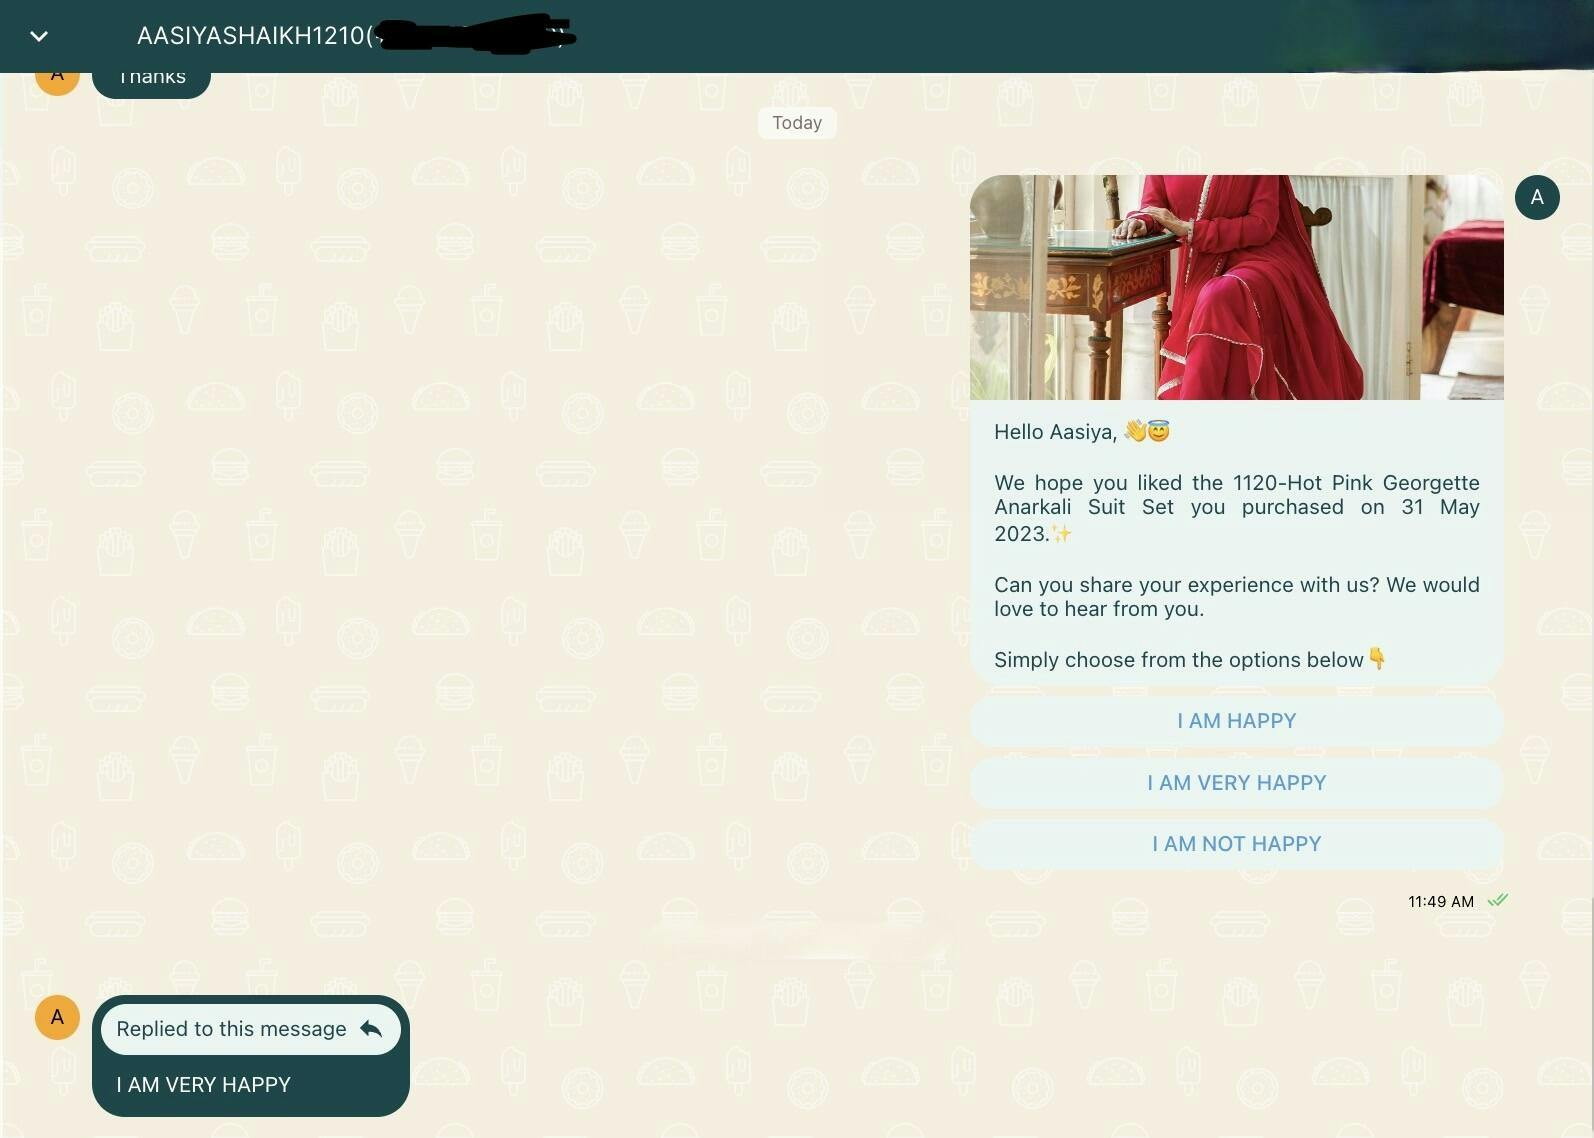Click the waving hand emoji

click(x=1134, y=431)
